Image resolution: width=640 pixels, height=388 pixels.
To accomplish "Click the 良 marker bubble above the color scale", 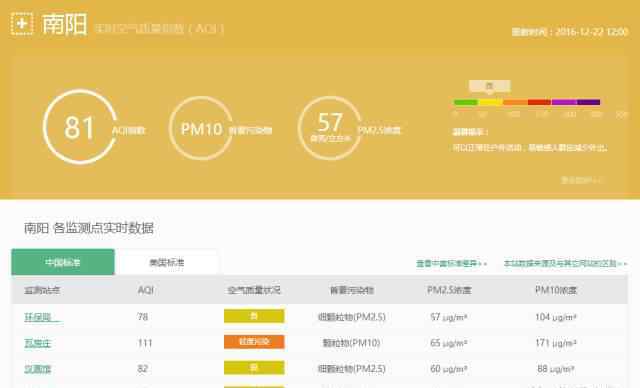I will [x=489, y=86].
